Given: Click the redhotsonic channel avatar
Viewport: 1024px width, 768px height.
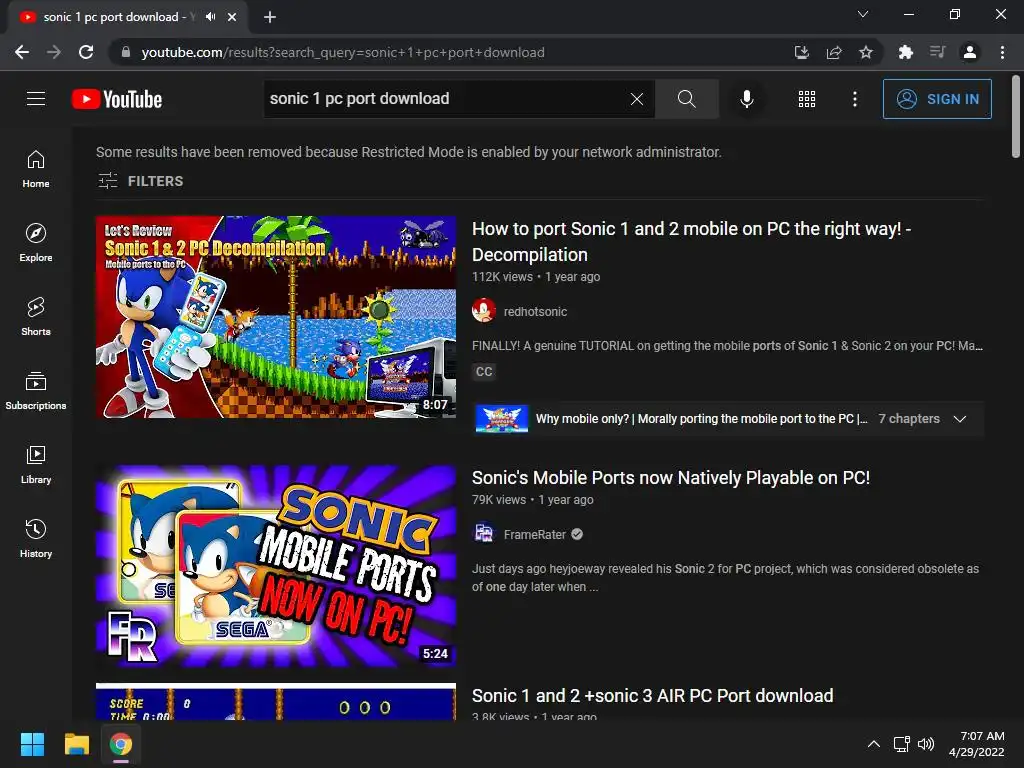Looking at the screenshot, I should click(x=484, y=311).
